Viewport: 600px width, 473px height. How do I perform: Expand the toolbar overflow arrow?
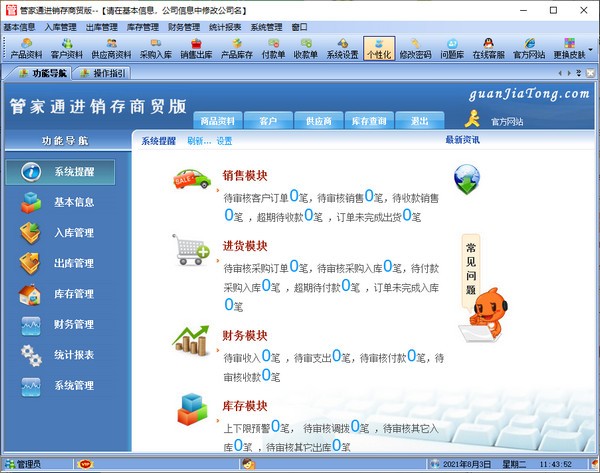pyautogui.click(x=590, y=49)
